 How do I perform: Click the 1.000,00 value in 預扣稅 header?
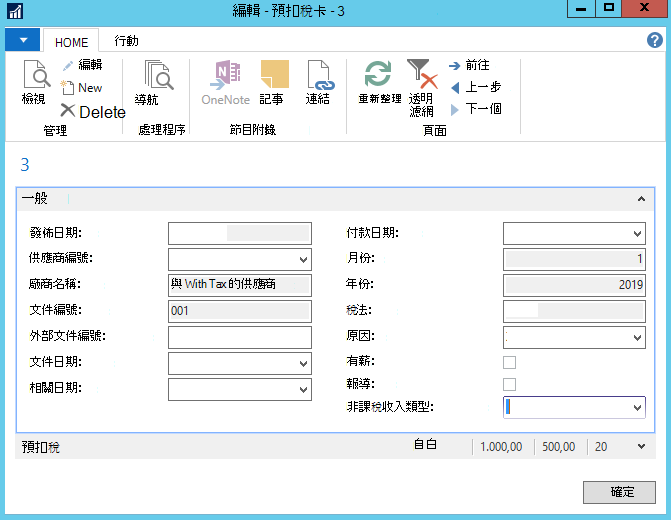(x=501, y=447)
